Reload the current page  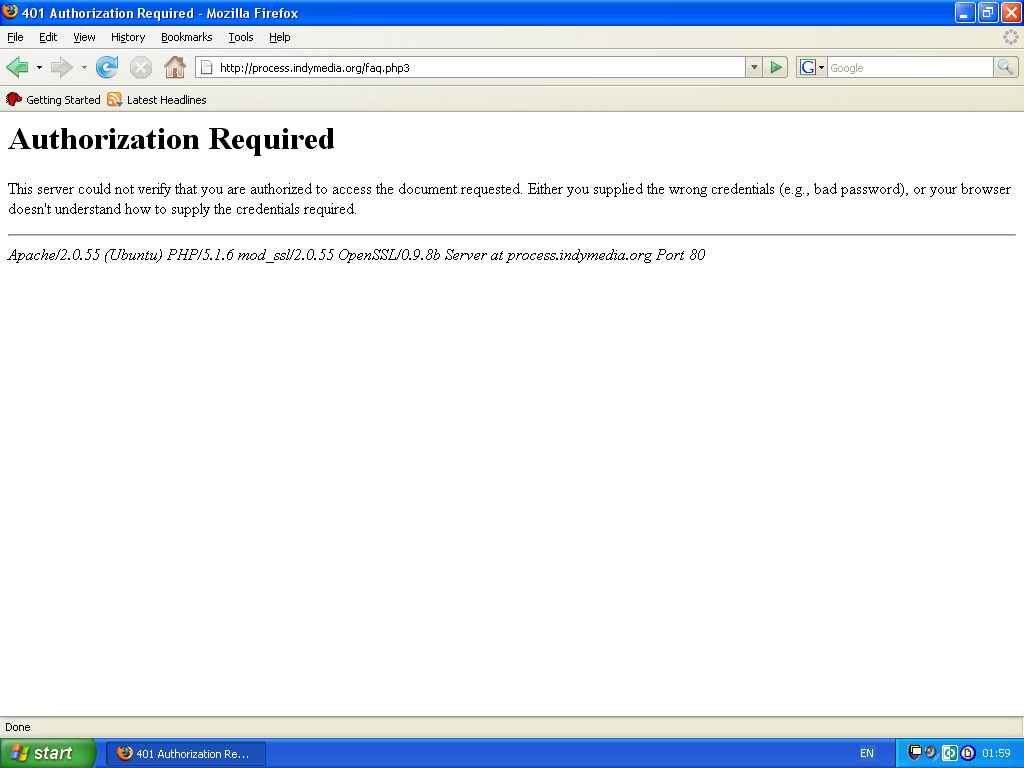pos(107,67)
